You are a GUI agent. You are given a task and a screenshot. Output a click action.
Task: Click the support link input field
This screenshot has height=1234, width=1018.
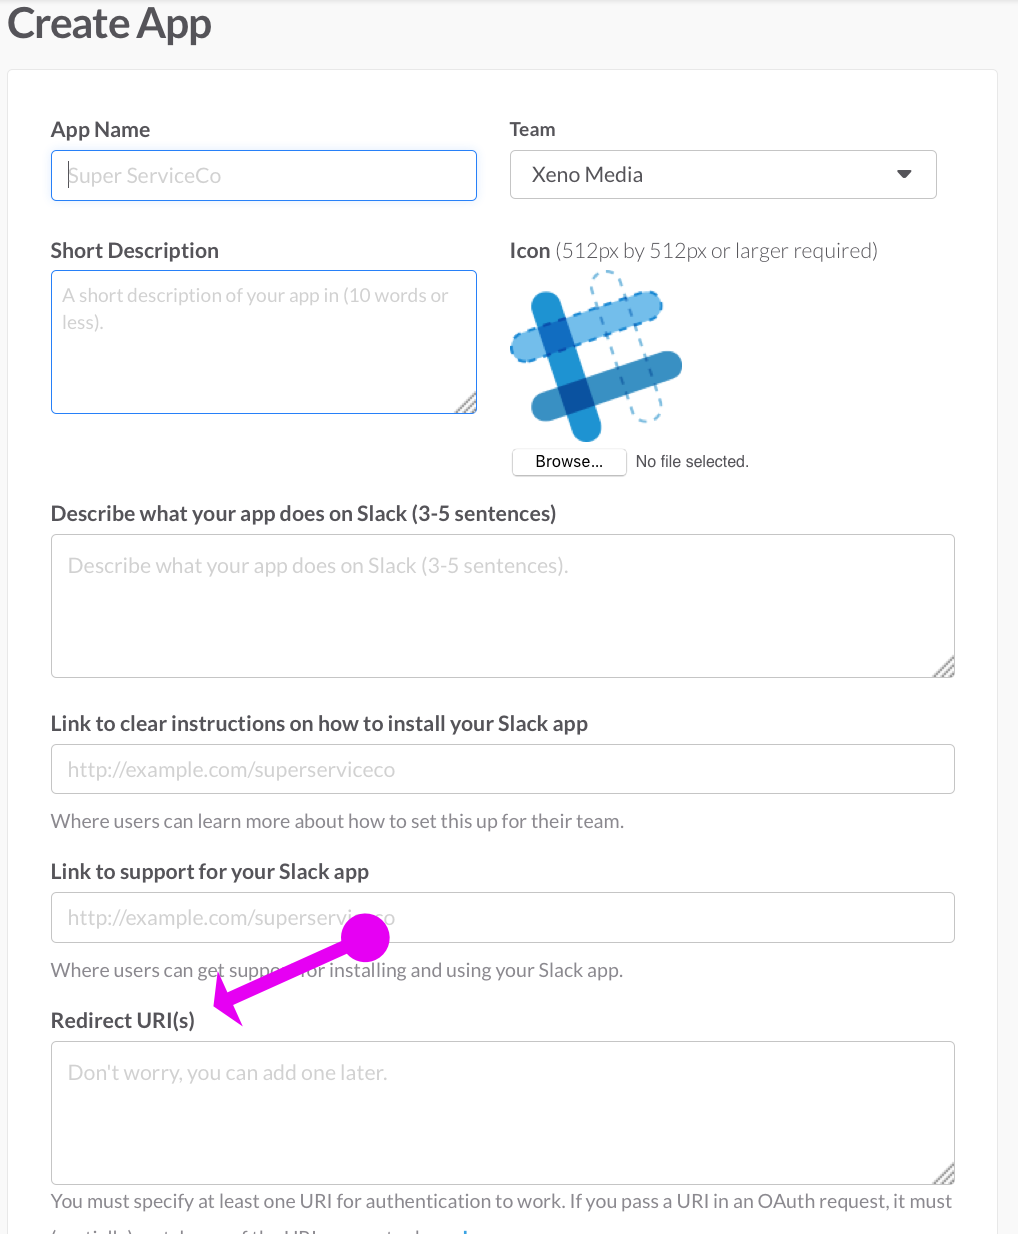click(502, 917)
